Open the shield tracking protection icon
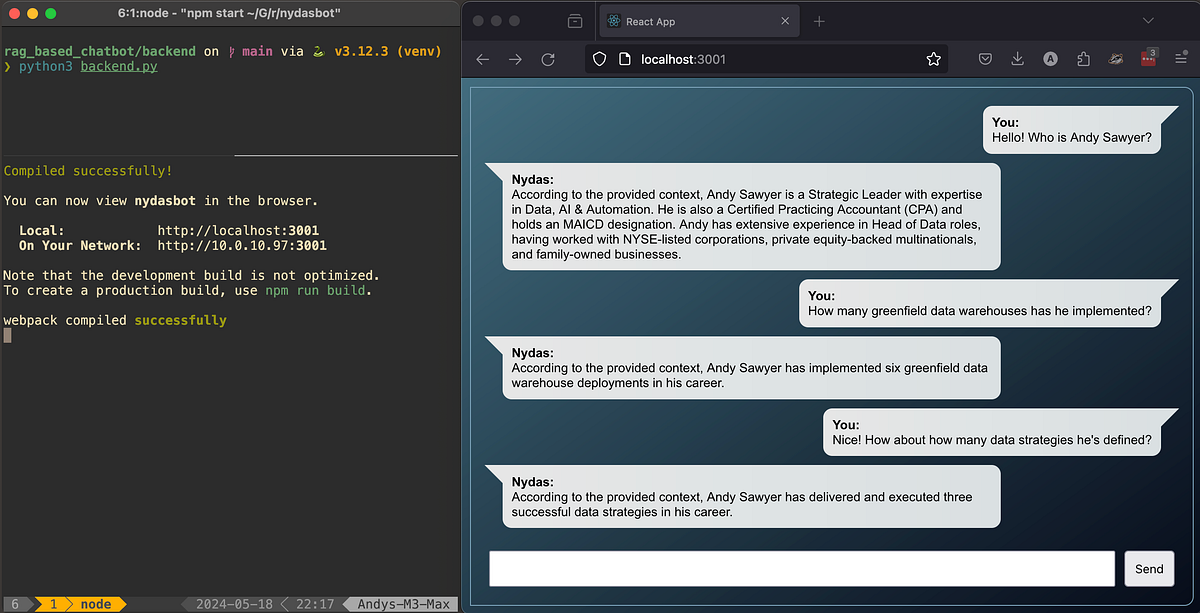Image resolution: width=1200 pixels, height=613 pixels. point(599,58)
